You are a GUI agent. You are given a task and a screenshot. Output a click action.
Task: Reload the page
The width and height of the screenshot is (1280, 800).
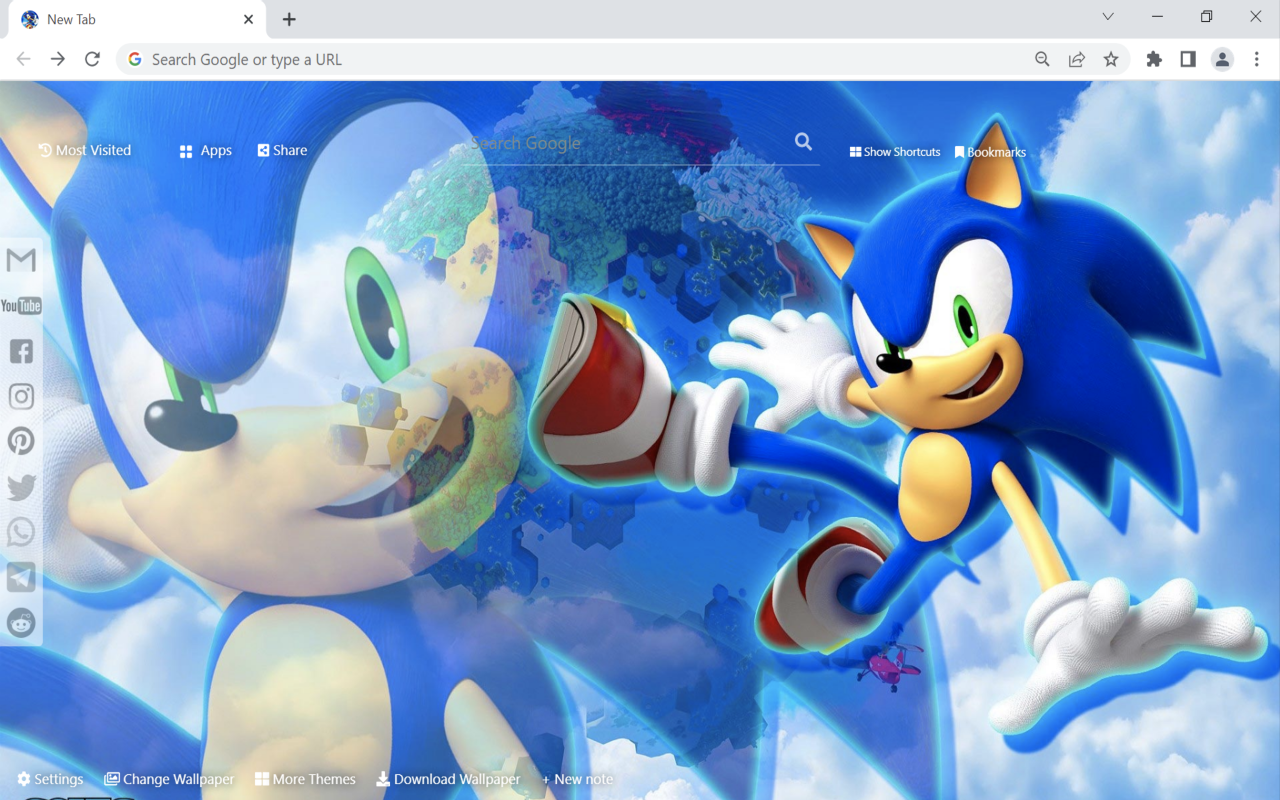click(92, 59)
